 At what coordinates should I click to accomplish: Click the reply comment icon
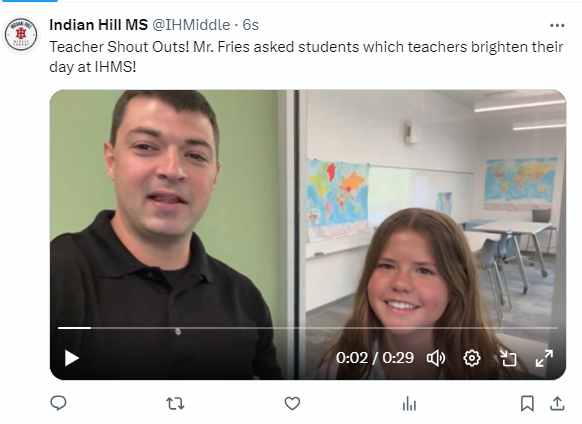pos(58,403)
